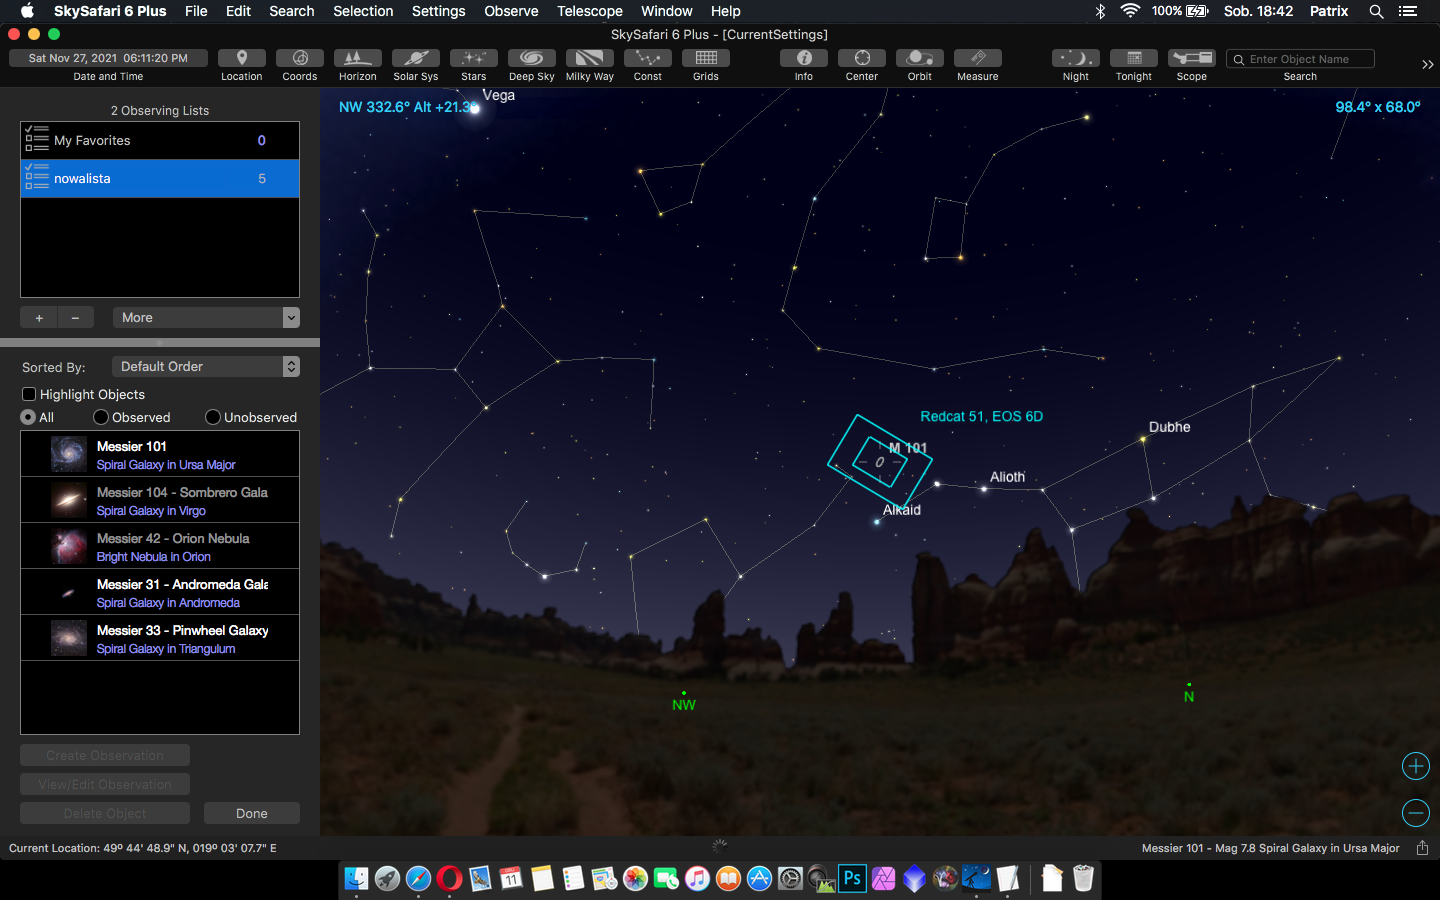Remove observing list with minus button
Image resolution: width=1440 pixels, height=900 pixels.
pos(75,317)
